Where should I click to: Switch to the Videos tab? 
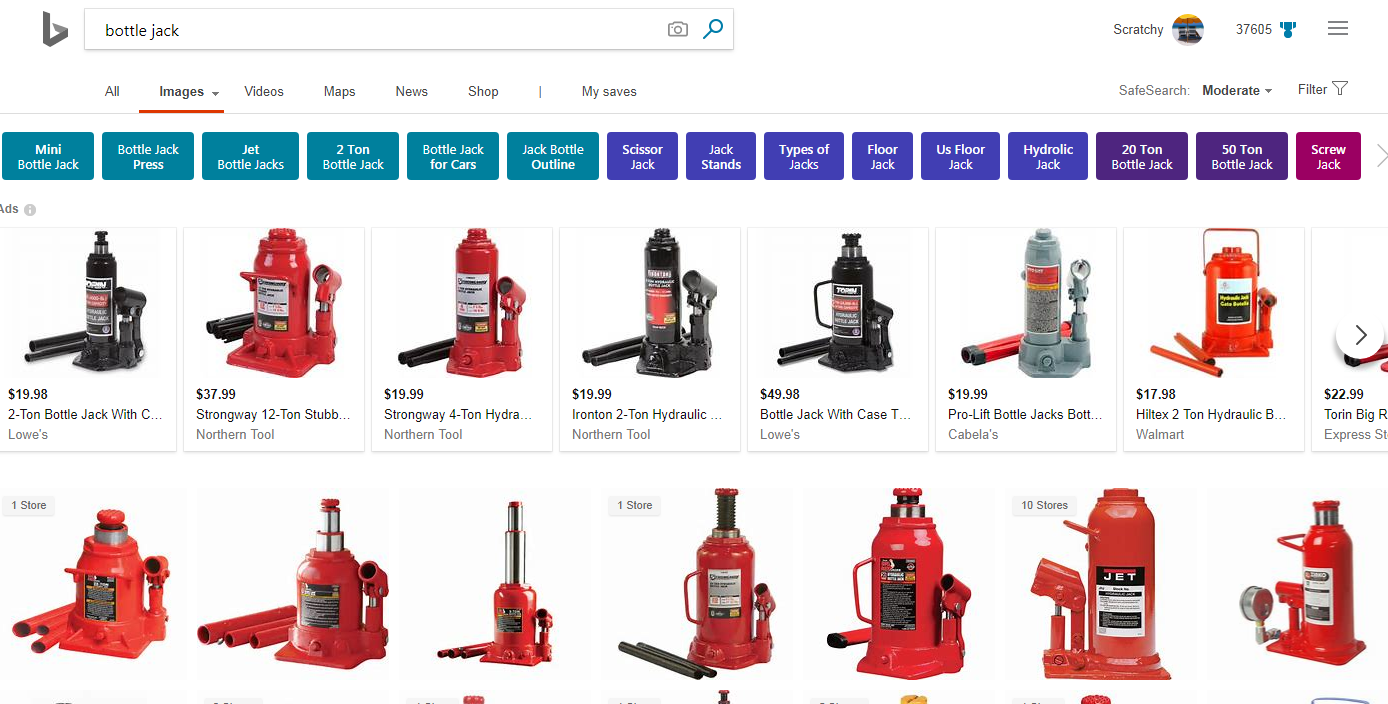click(264, 91)
